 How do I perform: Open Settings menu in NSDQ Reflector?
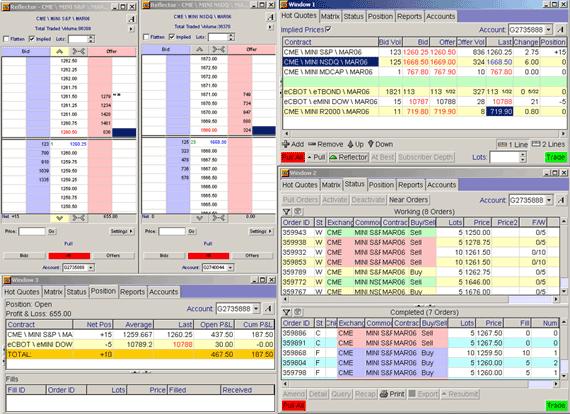click(x=261, y=231)
